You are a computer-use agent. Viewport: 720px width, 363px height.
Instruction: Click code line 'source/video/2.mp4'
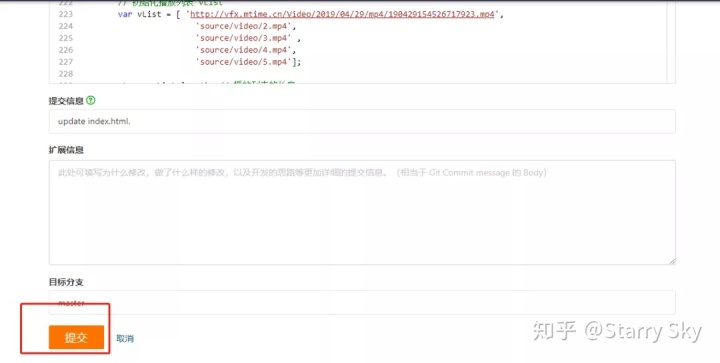pos(246,26)
